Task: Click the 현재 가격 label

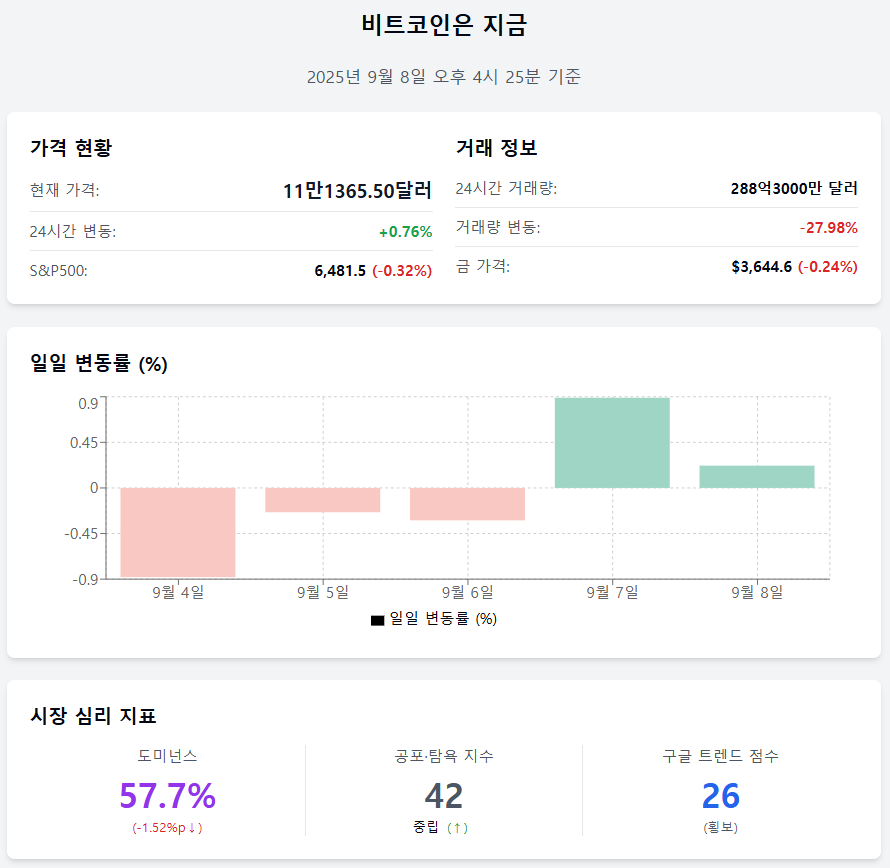Action: [x=65, y=190]
